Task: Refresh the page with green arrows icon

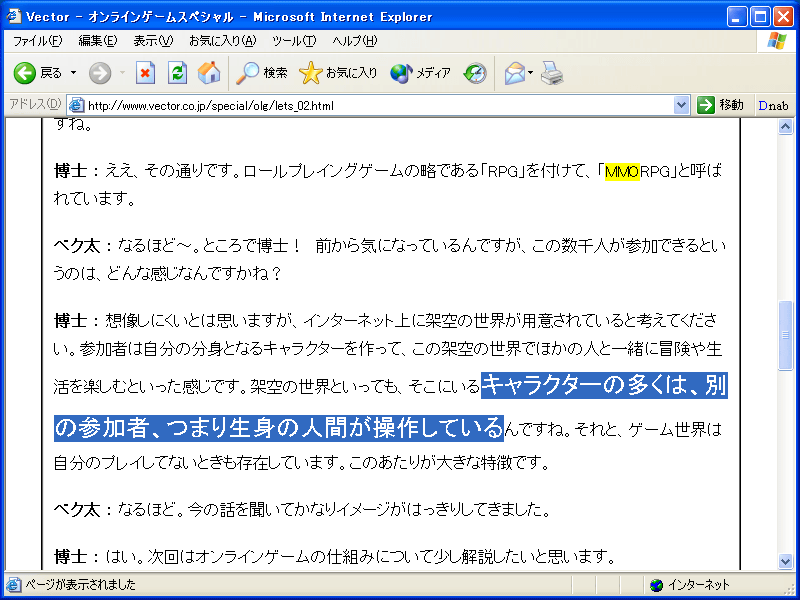Action: point(177,73)
